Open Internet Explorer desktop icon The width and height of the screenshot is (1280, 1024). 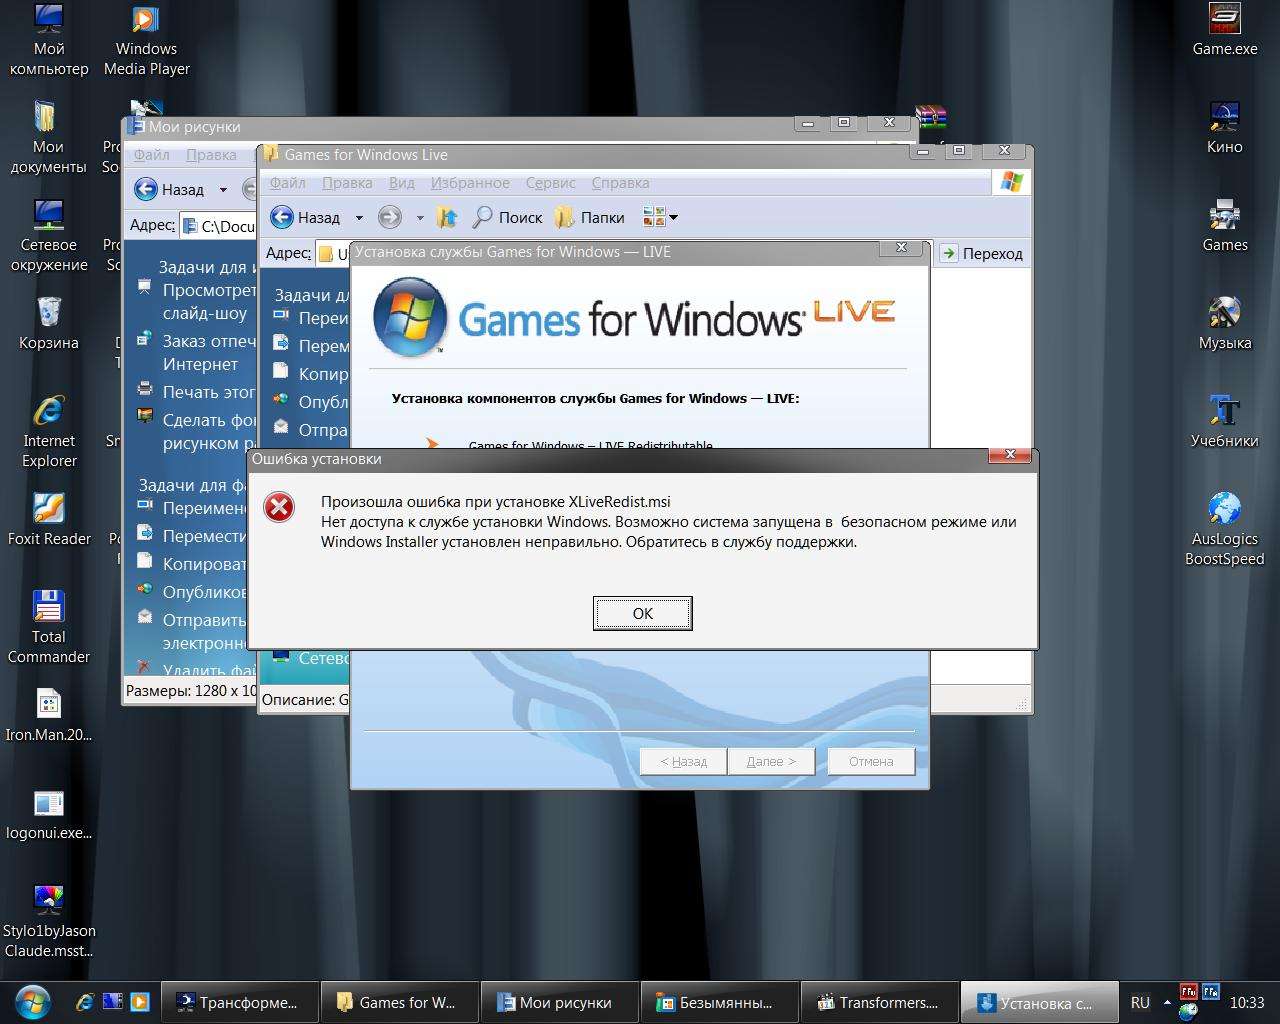coord(48,430)
